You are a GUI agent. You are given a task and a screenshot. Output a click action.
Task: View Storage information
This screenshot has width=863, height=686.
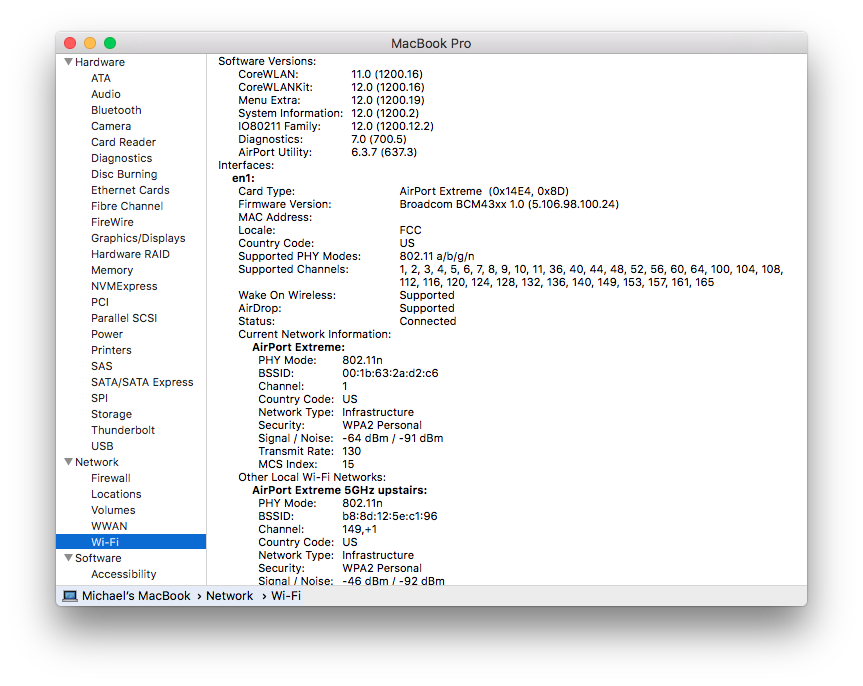coord(111,413)
